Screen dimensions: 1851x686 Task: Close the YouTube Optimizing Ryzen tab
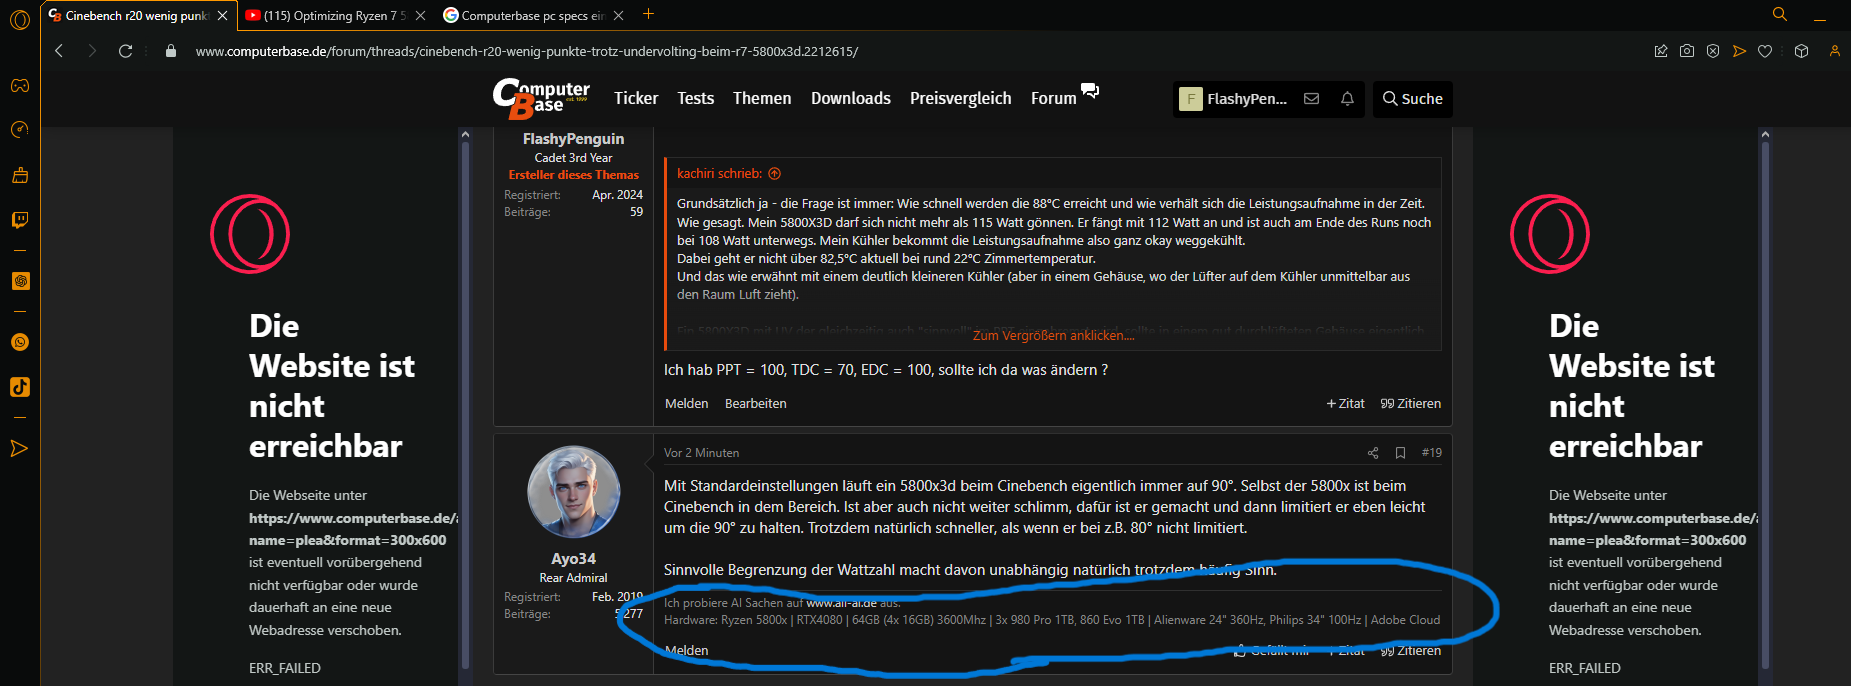(x=420, y=15)
